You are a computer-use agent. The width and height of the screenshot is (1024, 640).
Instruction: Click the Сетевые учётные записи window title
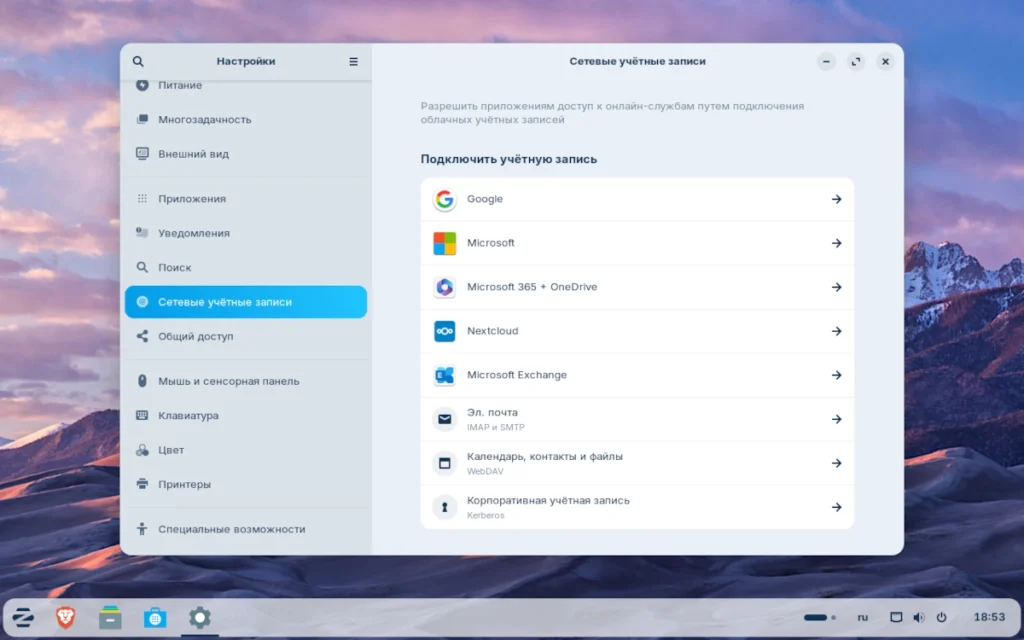637,61
